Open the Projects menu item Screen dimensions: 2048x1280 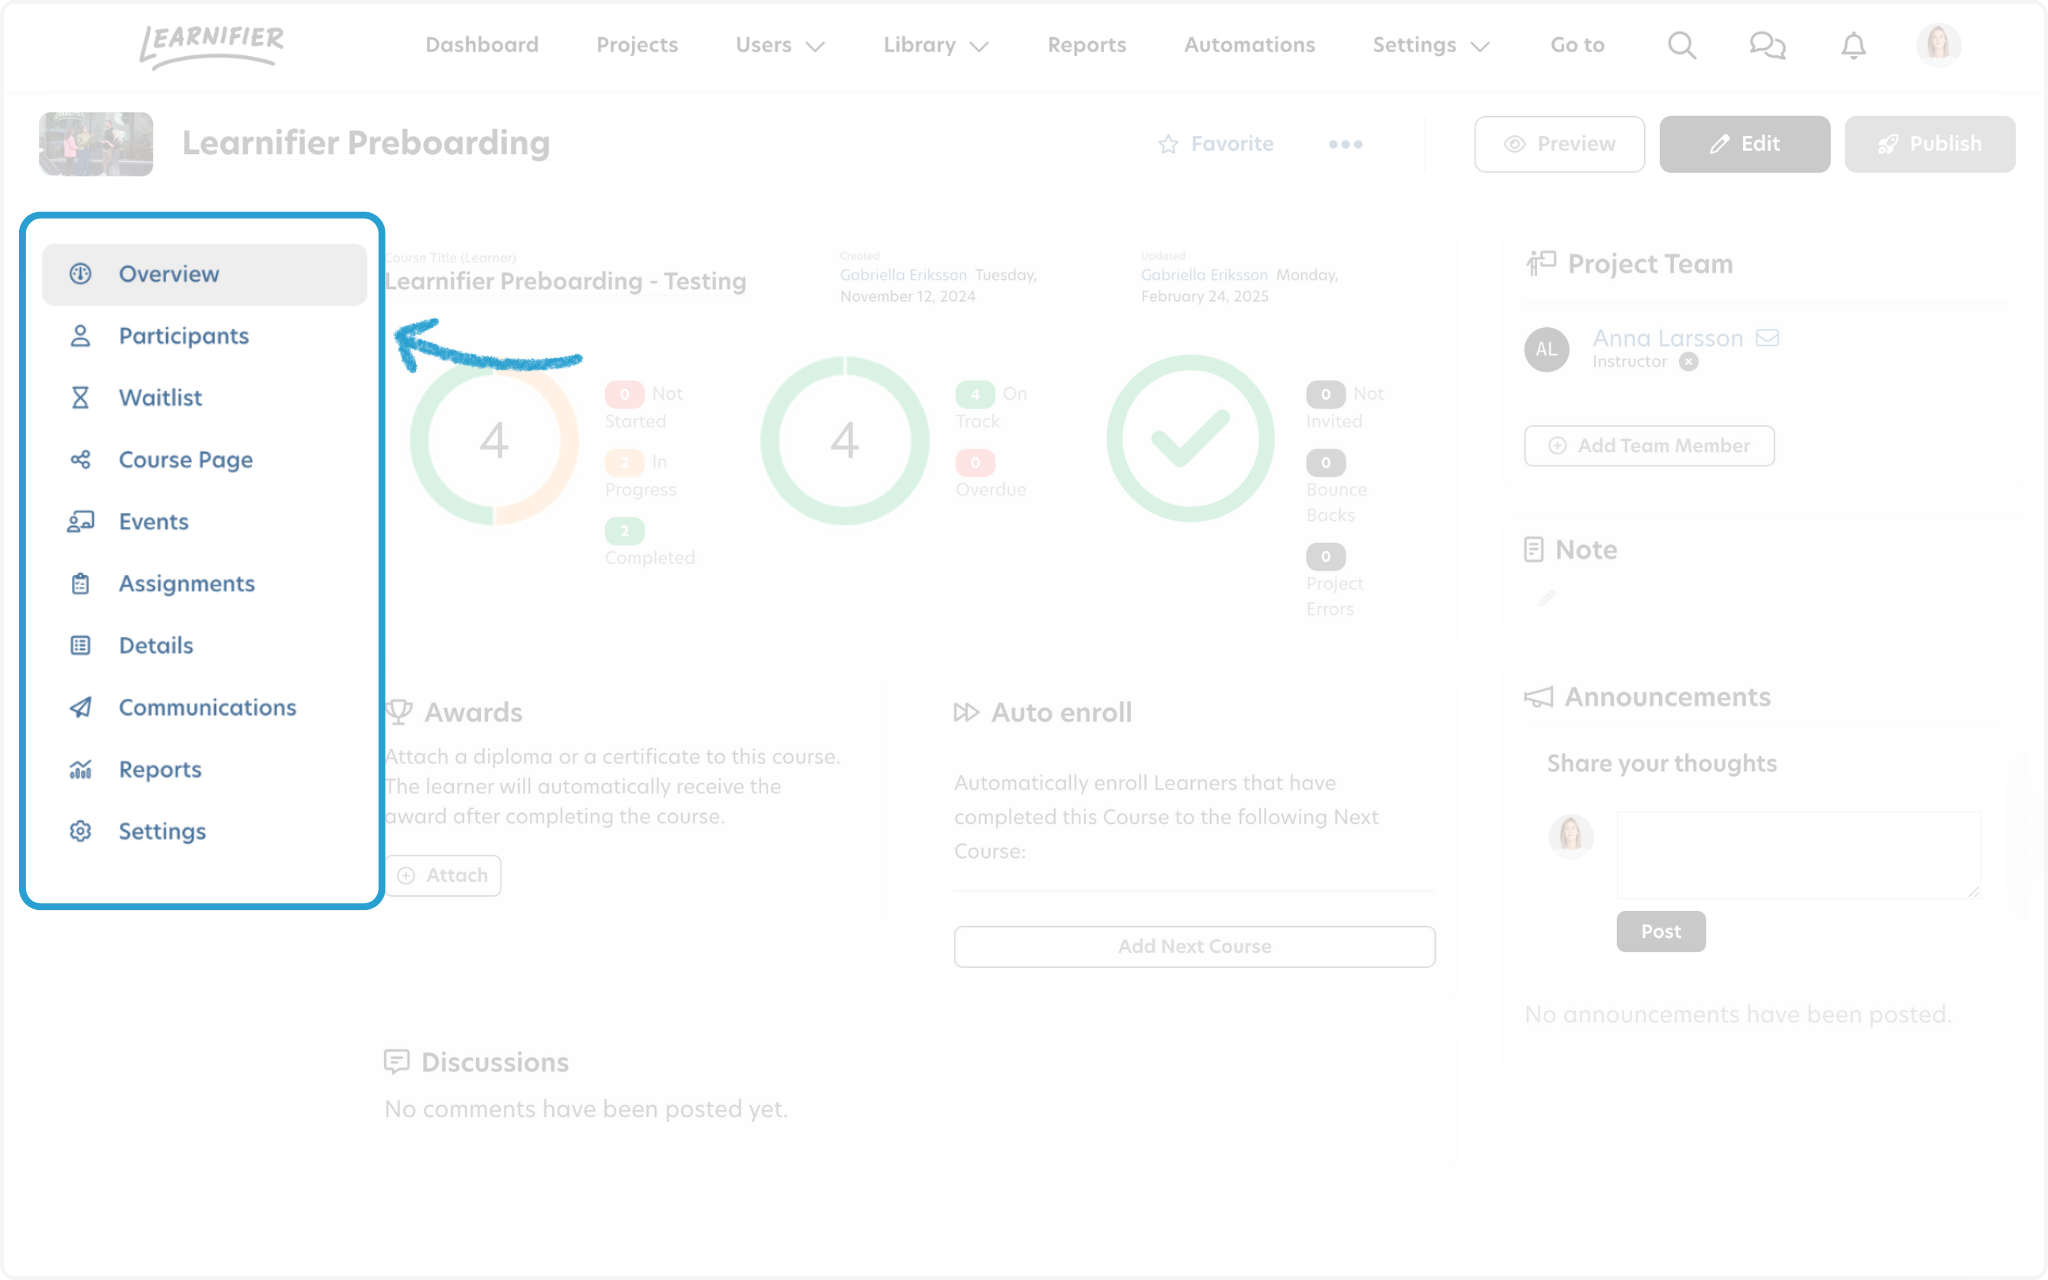(x=637, y=45)
